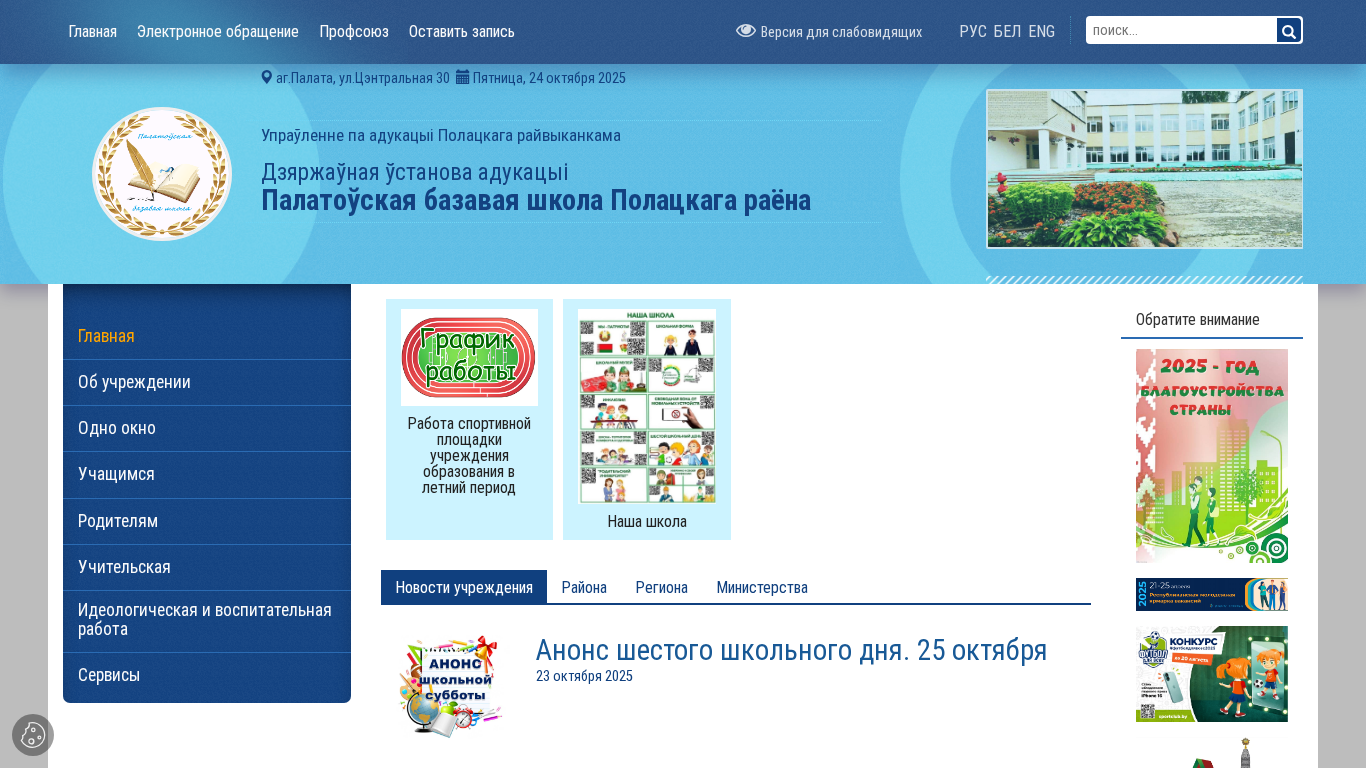Open the Конкурс football contest banner
1366x768 pixels.
click(x=1212, y=674)
